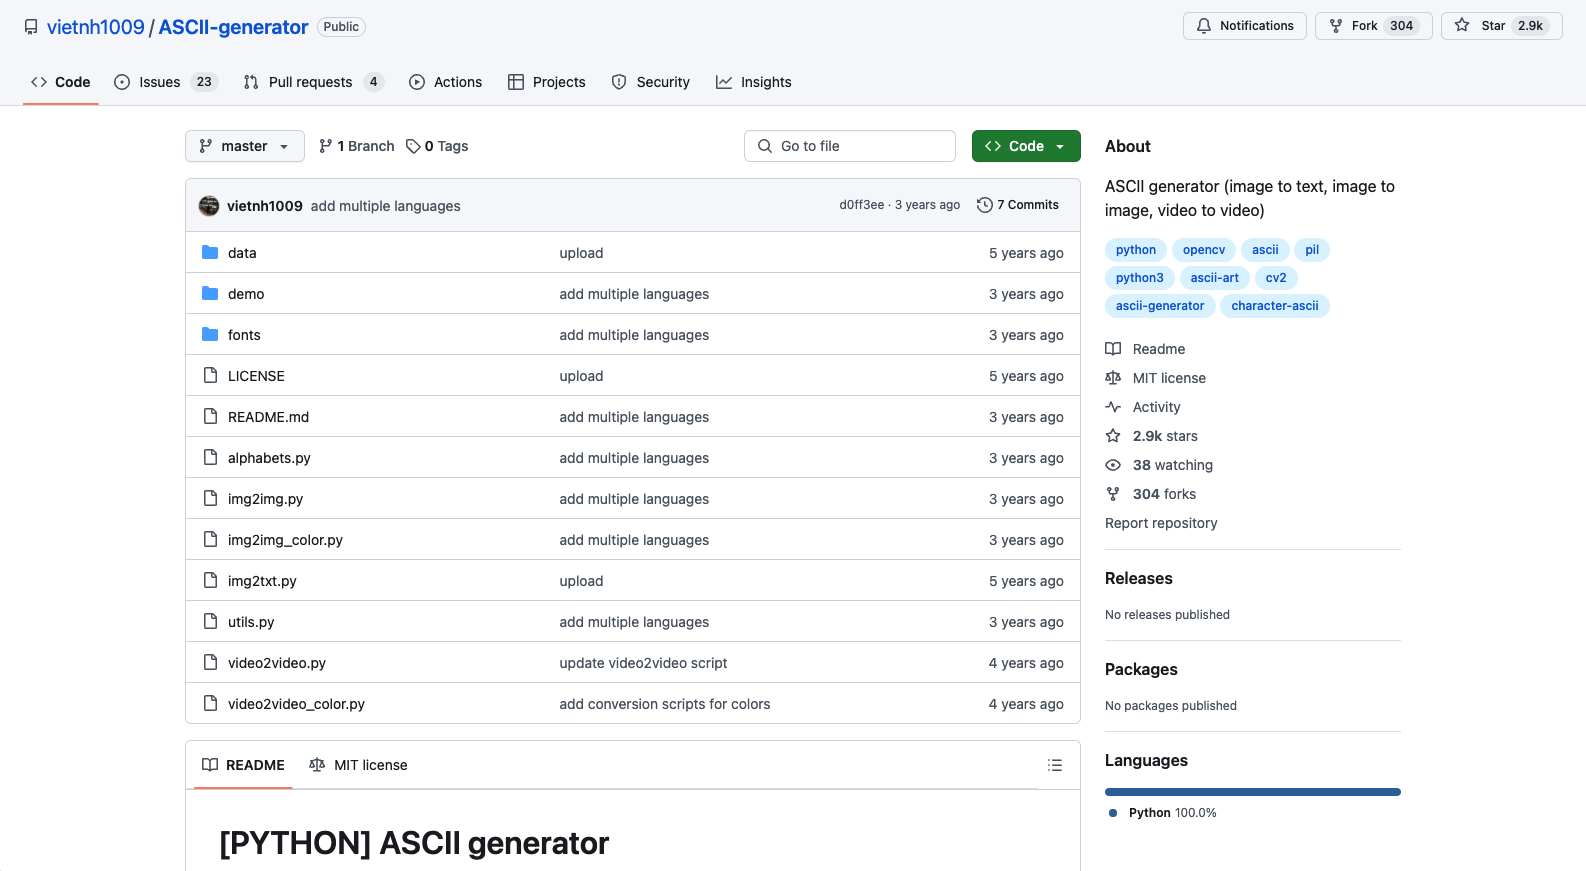This screenshot has width=1586, height=871.
Task: Open the alphabets.py file
Action: click(x=269, y=458)
